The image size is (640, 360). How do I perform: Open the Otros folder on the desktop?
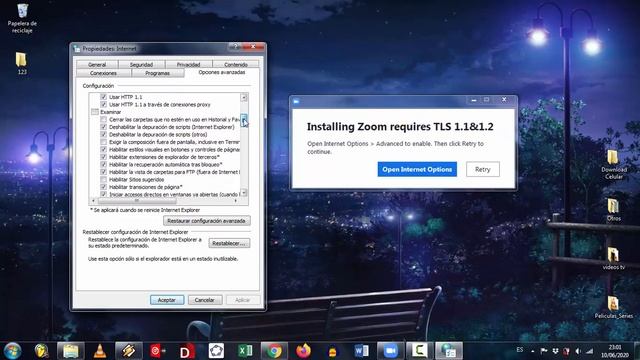(613, 210)
